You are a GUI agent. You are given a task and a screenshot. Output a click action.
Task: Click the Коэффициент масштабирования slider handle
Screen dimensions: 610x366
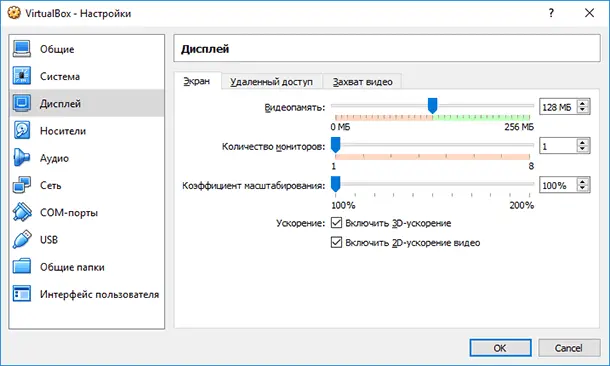(x=335, y=184)
